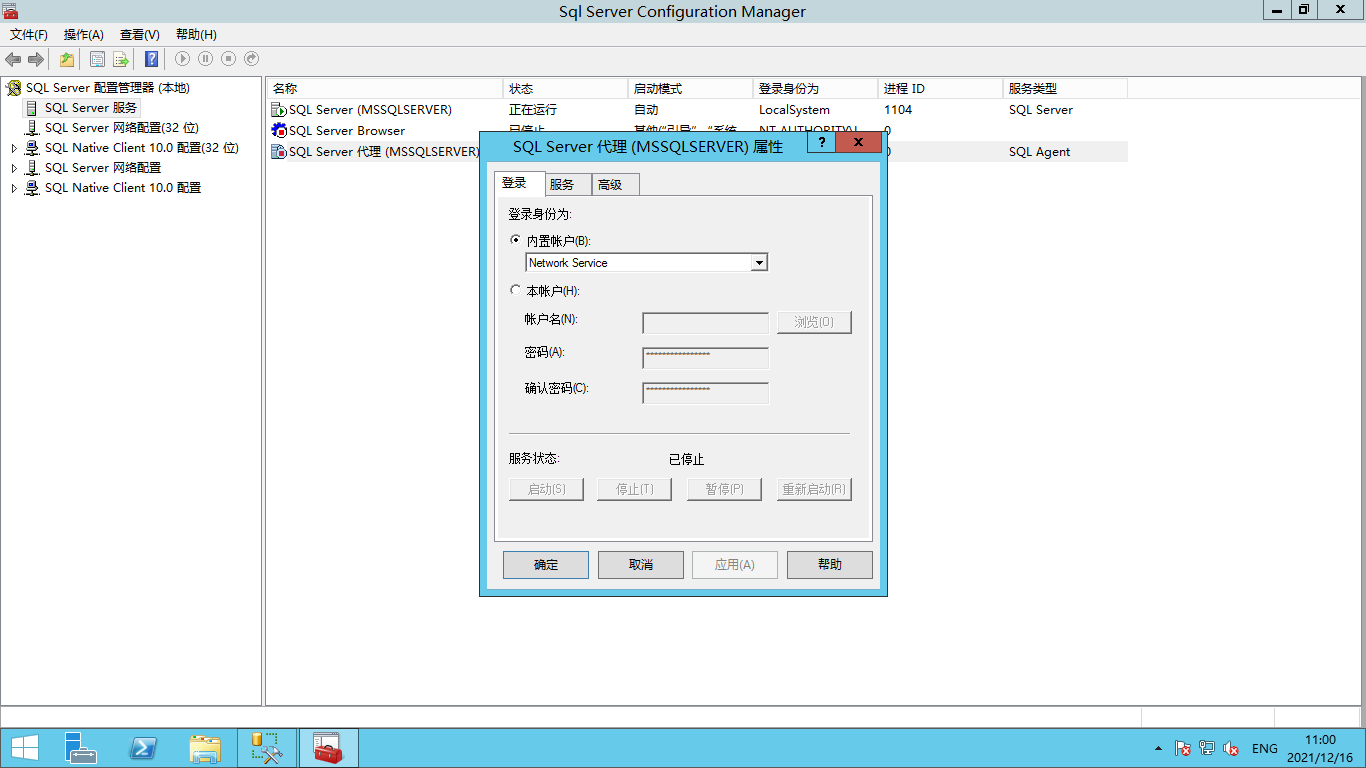
Task: Click the help question mark in the dialog title bar
Action: (821, 143)
